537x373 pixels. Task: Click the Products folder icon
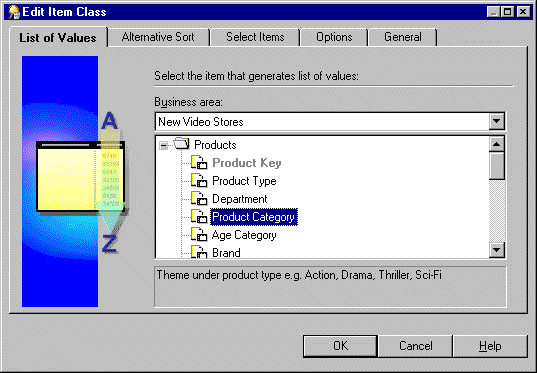pyautogui.click(x=182, y=144)
